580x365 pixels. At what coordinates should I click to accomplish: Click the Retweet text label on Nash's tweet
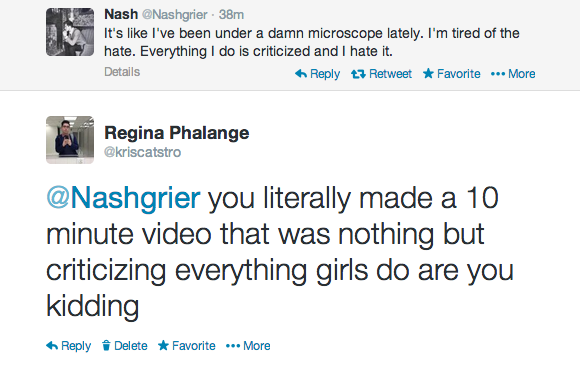tap(390, 74)
